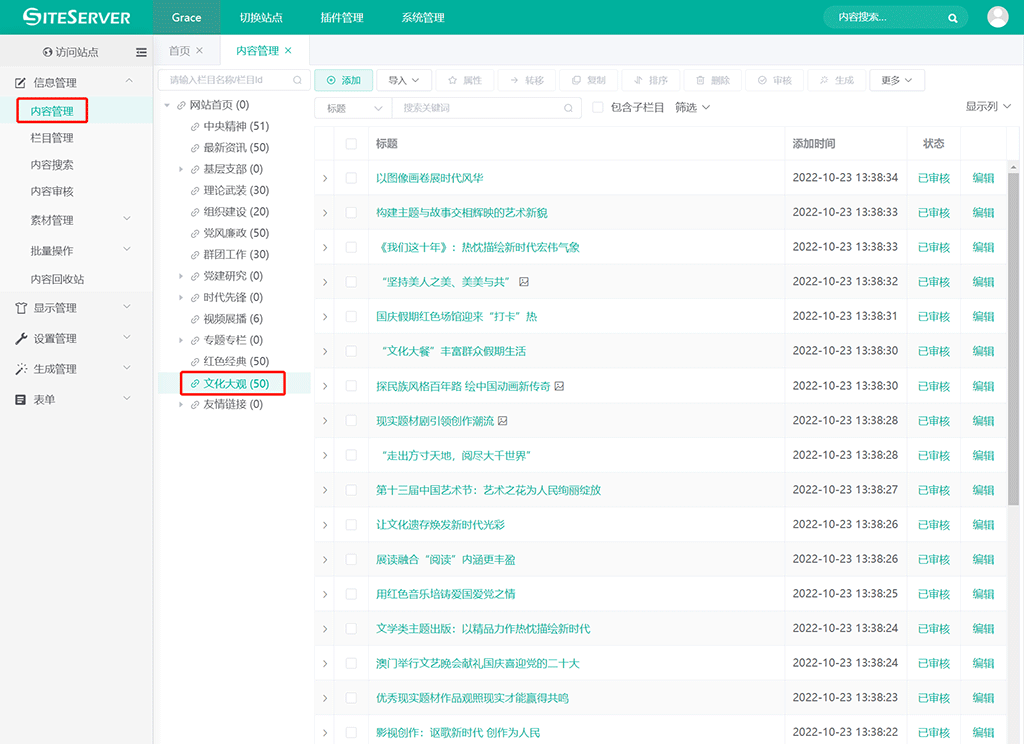The image size is (1024, 744).
Task: Click image icon beside 现实题材剧引领创作潮流
Action: click(503, 421)
